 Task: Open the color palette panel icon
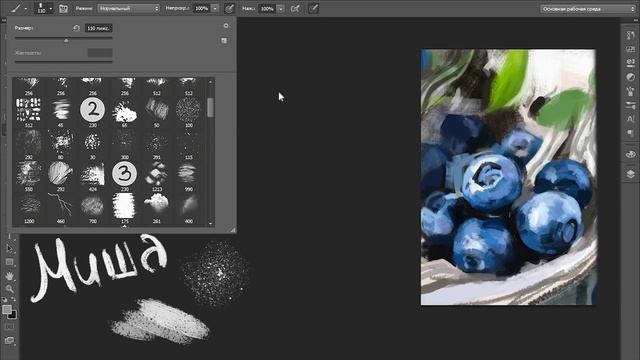coord(630,154)
